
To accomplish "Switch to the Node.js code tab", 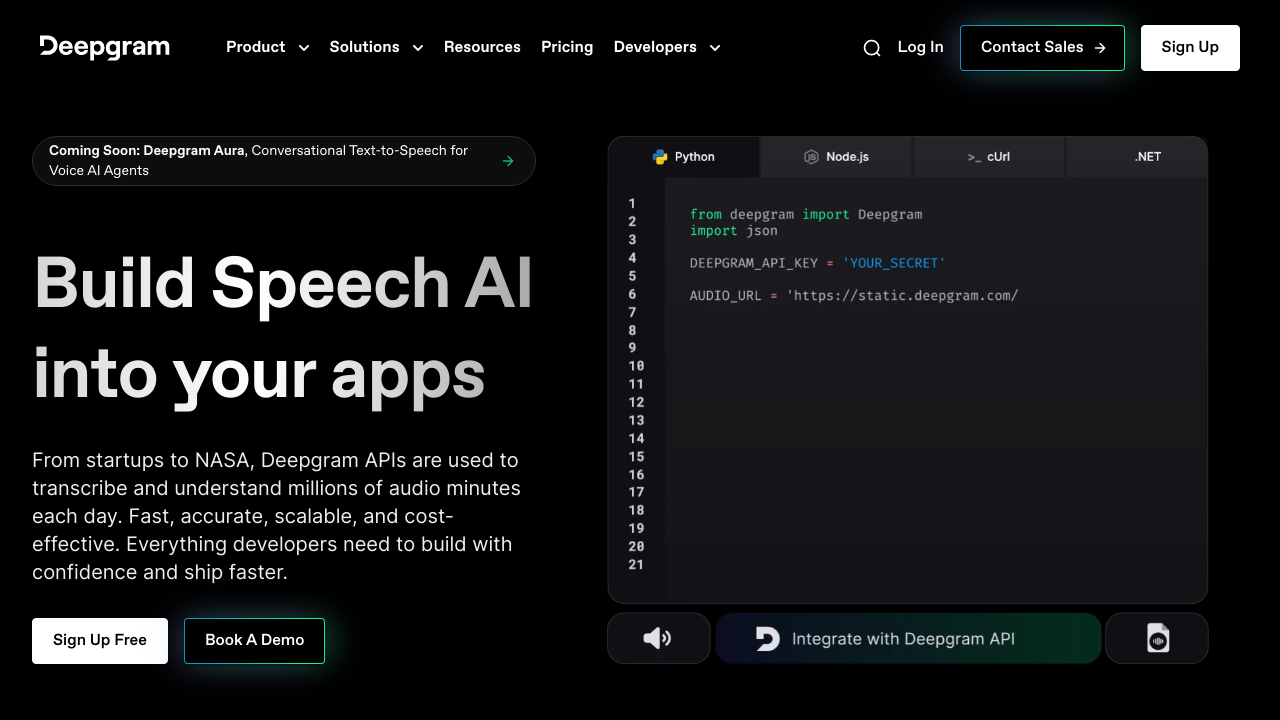I will (x=837, y=157).
